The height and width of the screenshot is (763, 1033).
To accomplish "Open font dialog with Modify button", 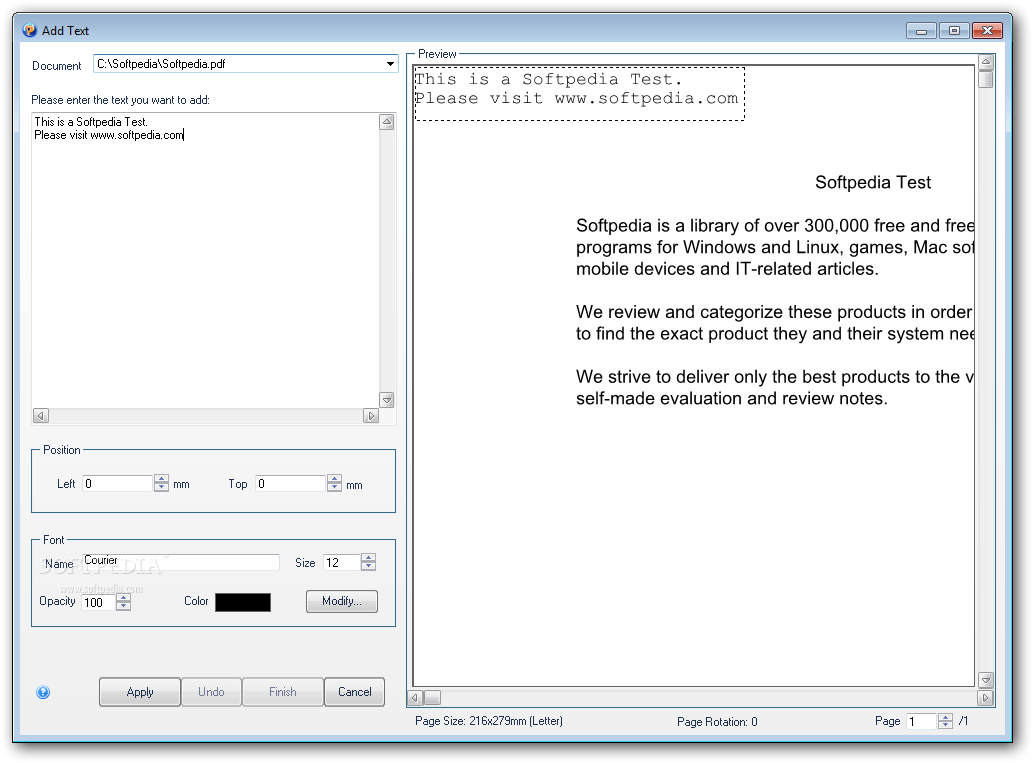I will pyautogui.click(x=341, y=601).
